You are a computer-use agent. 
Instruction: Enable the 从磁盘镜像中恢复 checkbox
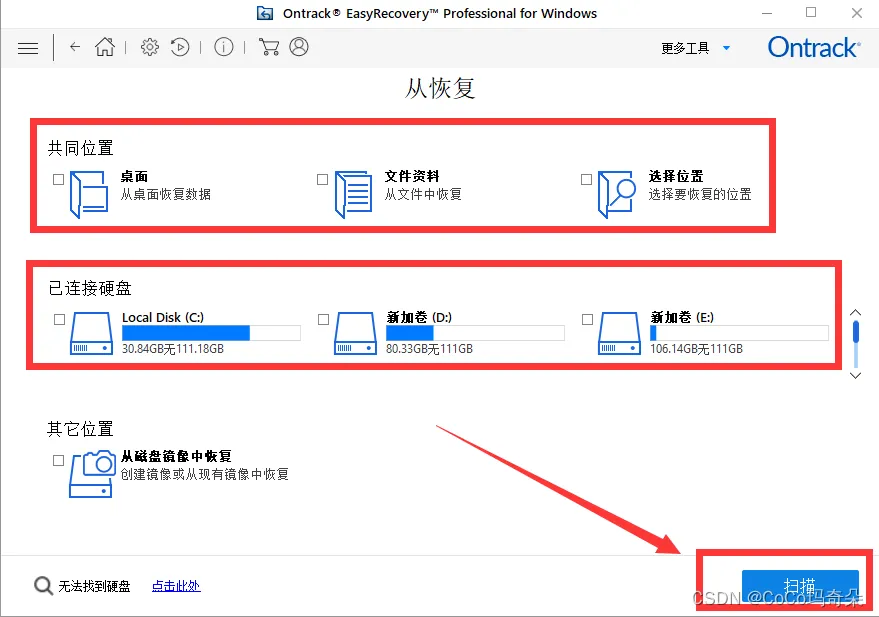pos(58,461)
